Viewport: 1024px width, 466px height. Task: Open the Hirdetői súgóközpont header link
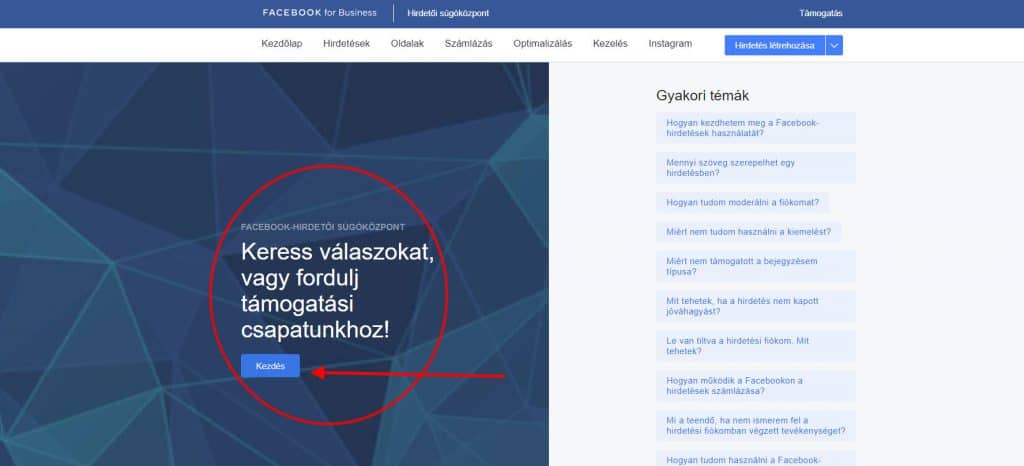click(x=448, y=14)
